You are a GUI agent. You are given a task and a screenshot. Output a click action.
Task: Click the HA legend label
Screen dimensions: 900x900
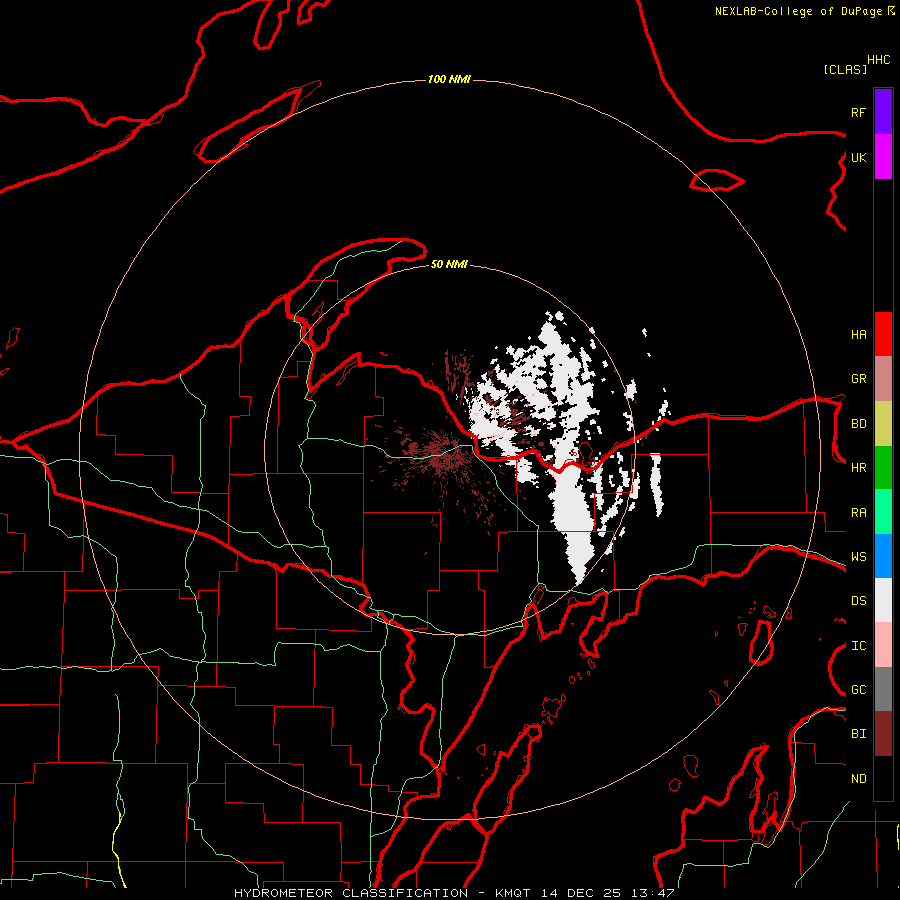(x=858, y=334)
